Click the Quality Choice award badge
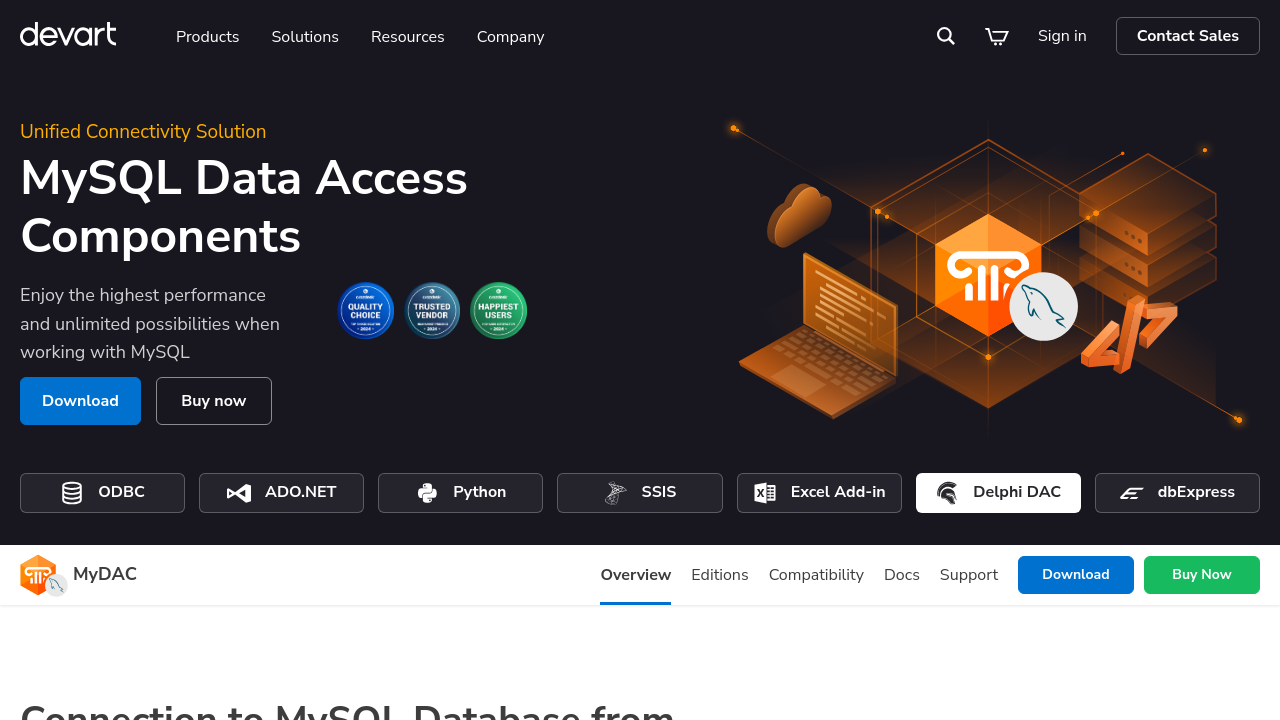Image resolution: width=1280 pixels, height=720 pixels. pos(366,310)
